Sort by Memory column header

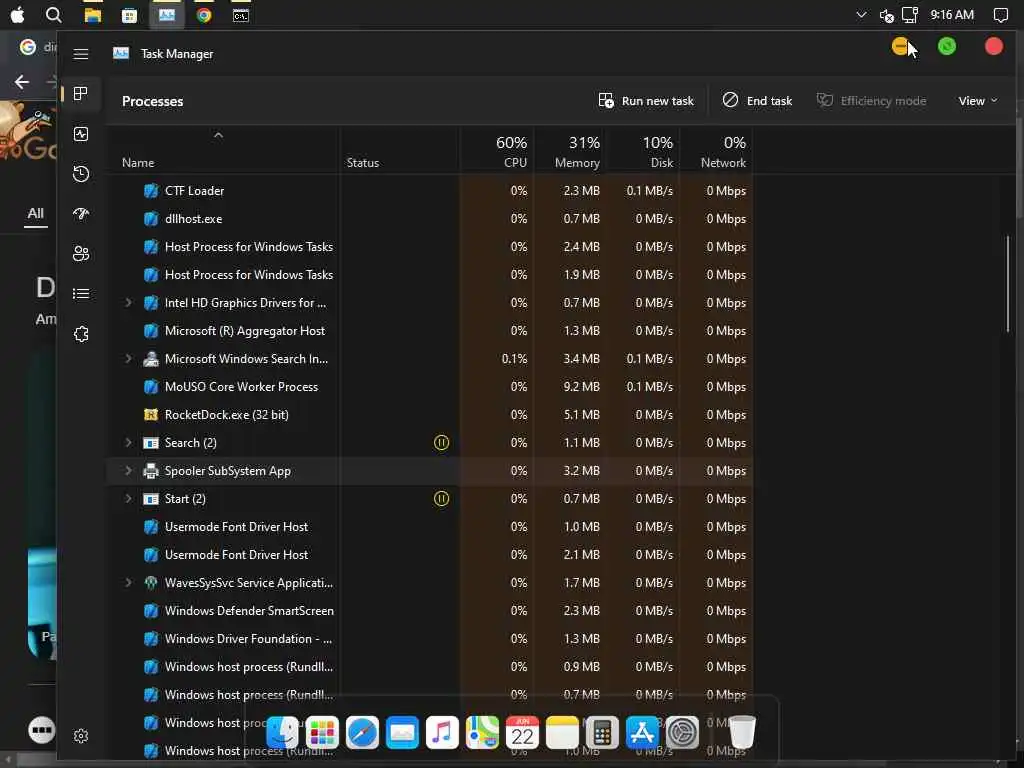571,152
